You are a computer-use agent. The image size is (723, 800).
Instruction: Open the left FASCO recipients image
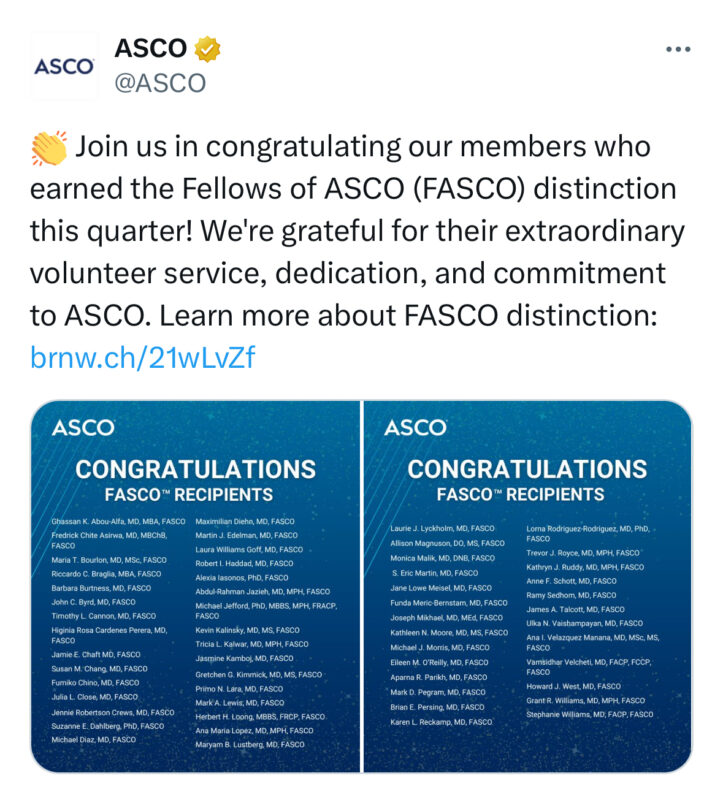pos(195,586)
